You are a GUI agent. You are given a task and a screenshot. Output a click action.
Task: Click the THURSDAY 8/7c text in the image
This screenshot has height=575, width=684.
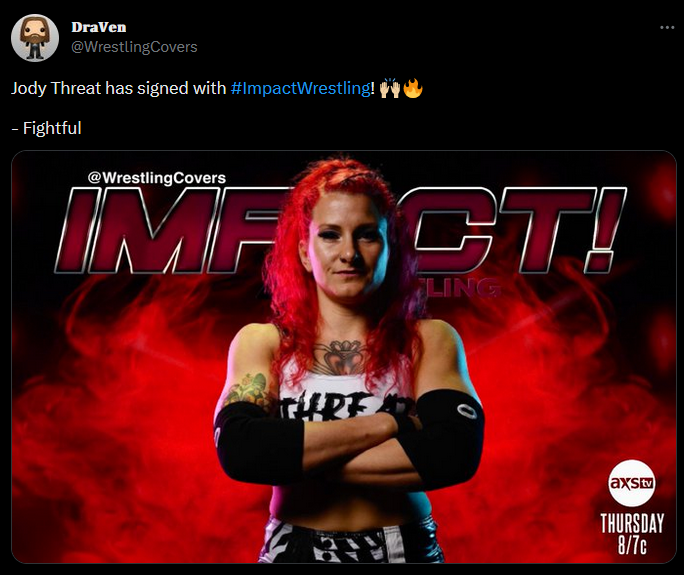632,533
